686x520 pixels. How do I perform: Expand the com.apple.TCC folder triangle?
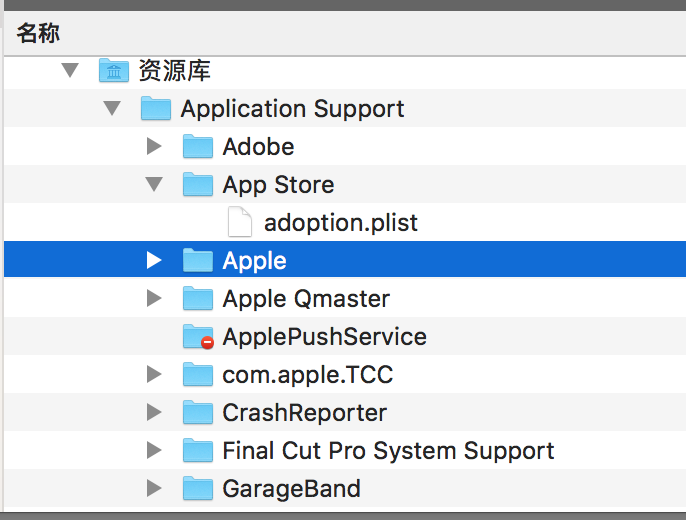tap(154, 374)
